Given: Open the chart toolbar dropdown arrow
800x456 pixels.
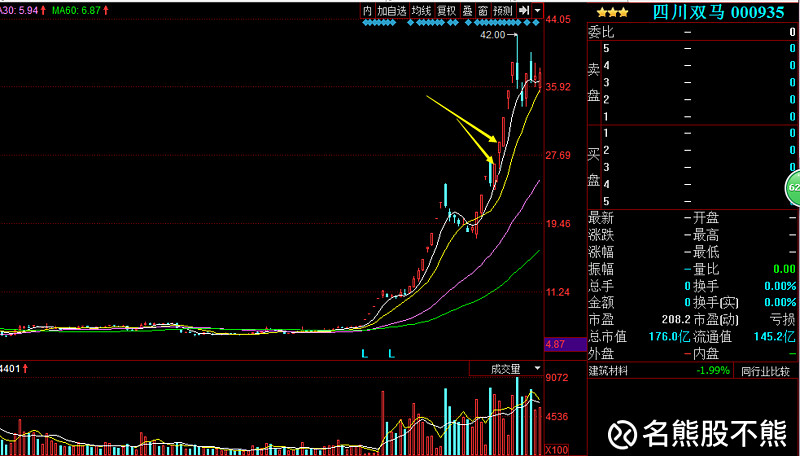Looking at the screenshot, I should pyautogui.click(x=537, y=11).
